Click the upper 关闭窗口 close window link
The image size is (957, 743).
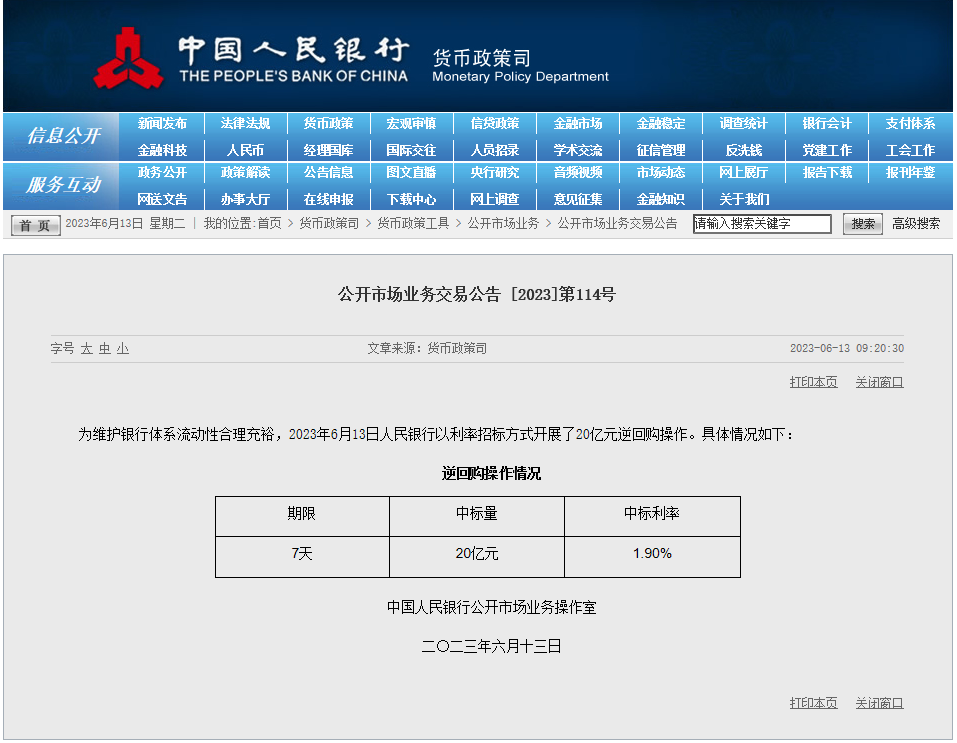pyautogui.click(x=879, y=382)
